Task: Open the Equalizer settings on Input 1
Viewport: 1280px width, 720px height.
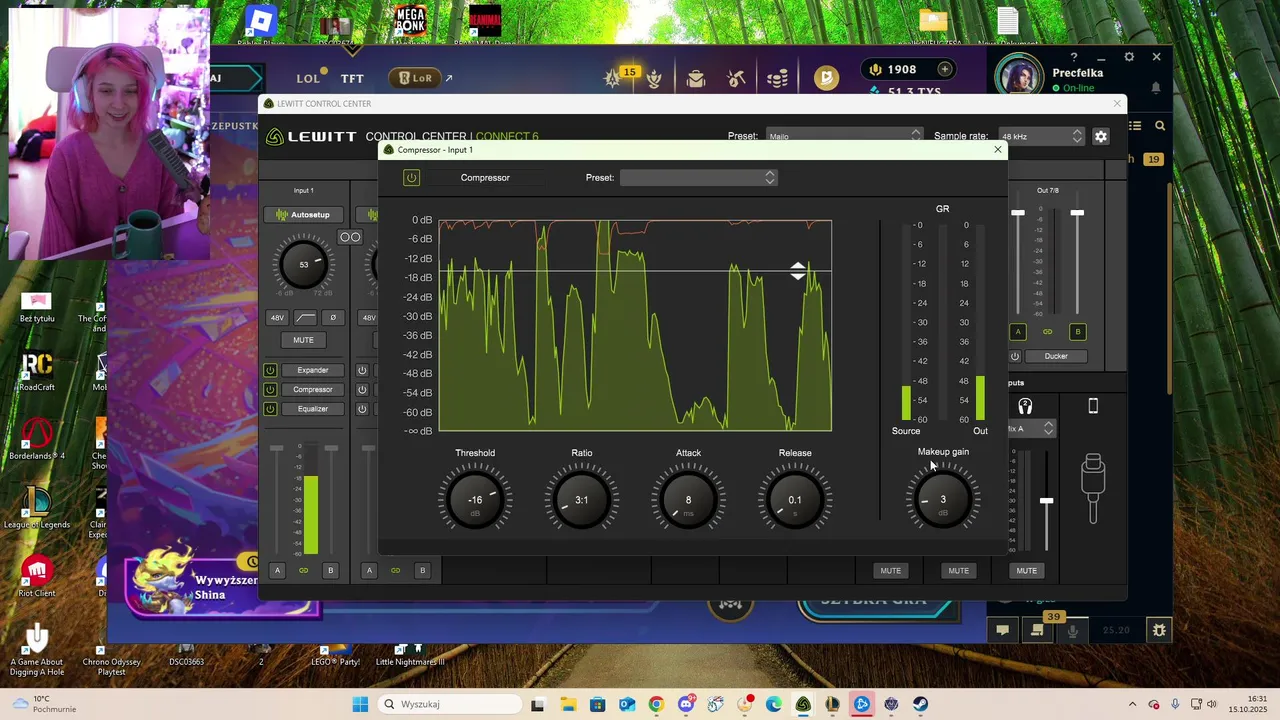Action: click(312, 409)
